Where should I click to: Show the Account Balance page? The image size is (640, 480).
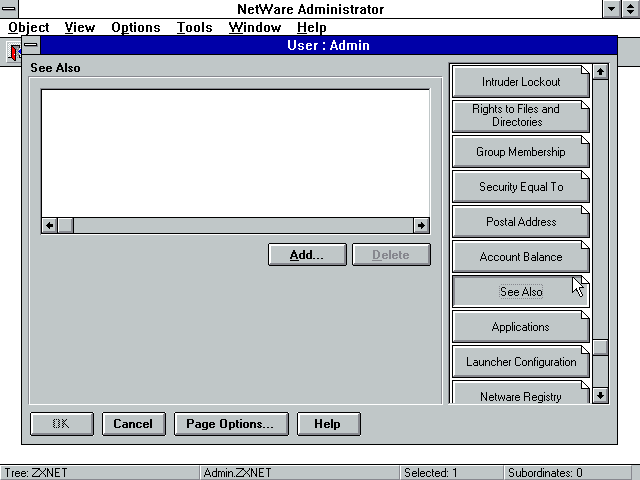tap(520, 257)
